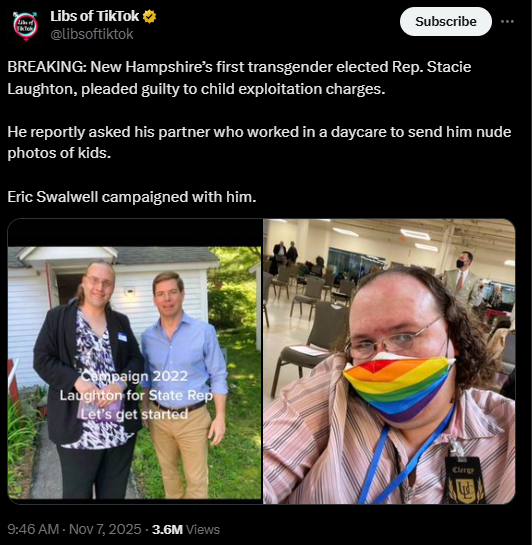Click the rainbow face mask in photo
The image size is (532, 545).
[x=399, y=387]
